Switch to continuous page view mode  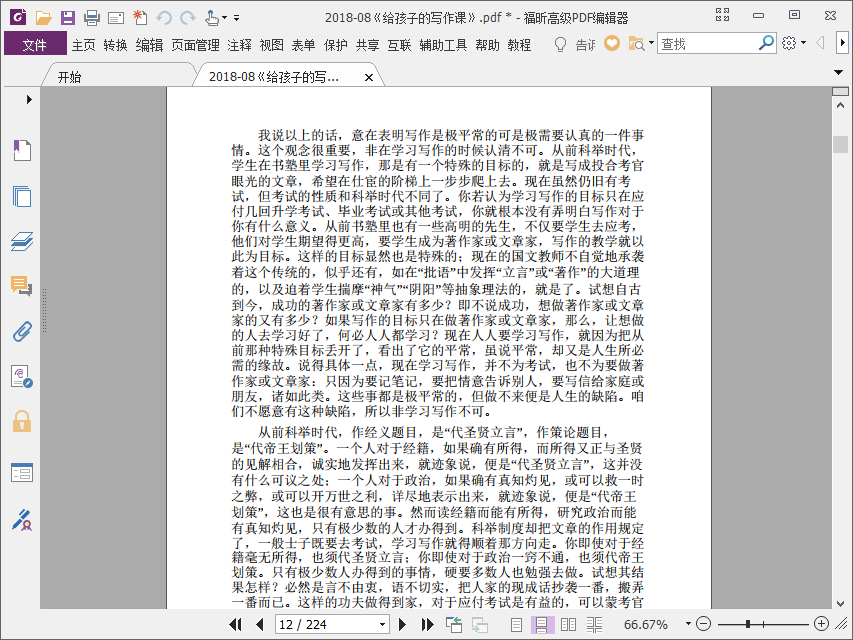pyautogui.click(x=542, y=624)
